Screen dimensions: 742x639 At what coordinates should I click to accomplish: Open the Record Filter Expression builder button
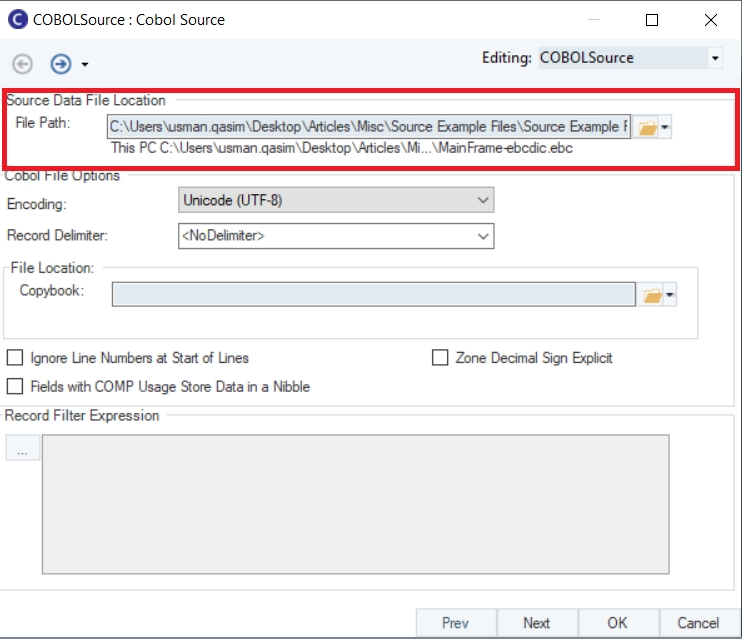22,450
